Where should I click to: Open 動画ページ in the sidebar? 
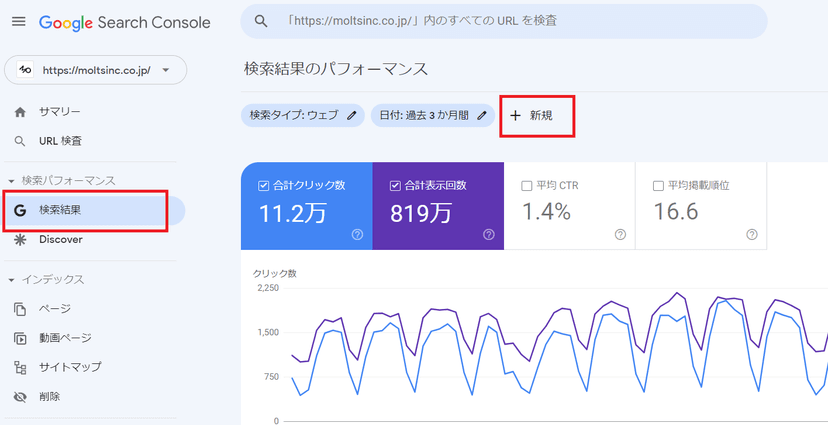click(x=65, y=337)
